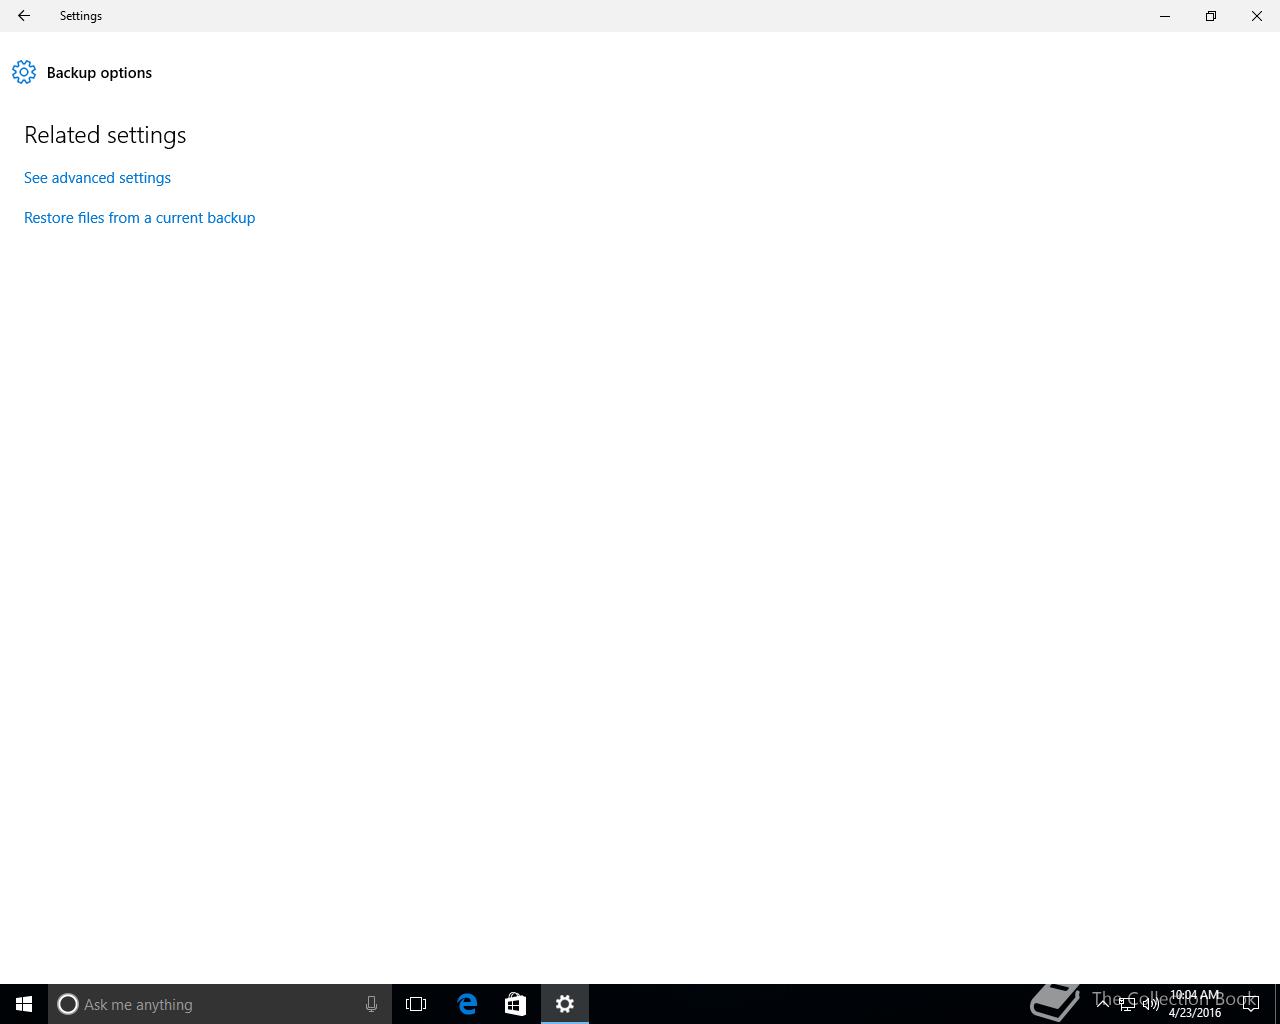
Task: Open Restore files from a current backup
Action: (139, 218)
